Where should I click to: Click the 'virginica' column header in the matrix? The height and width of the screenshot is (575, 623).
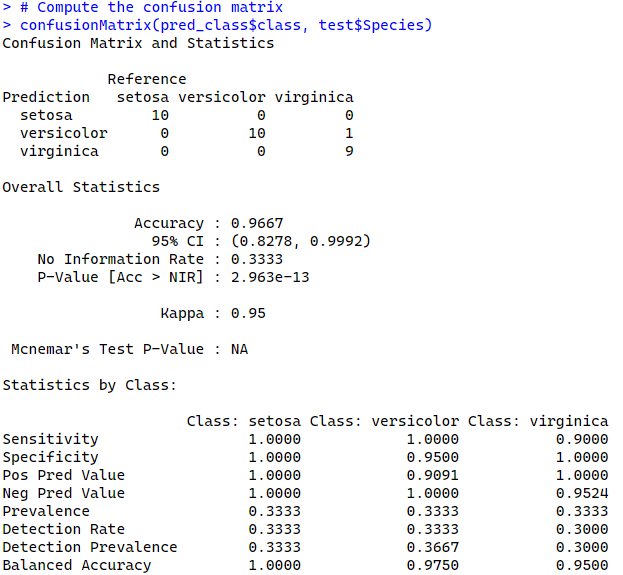(x=314, y=97)
